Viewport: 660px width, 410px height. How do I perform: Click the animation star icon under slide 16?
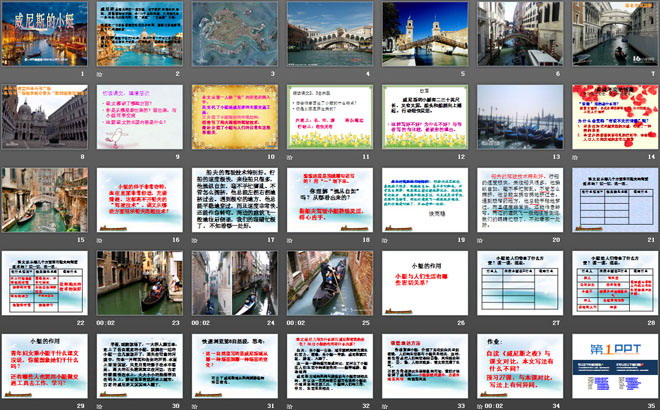(x=100, y=240)
